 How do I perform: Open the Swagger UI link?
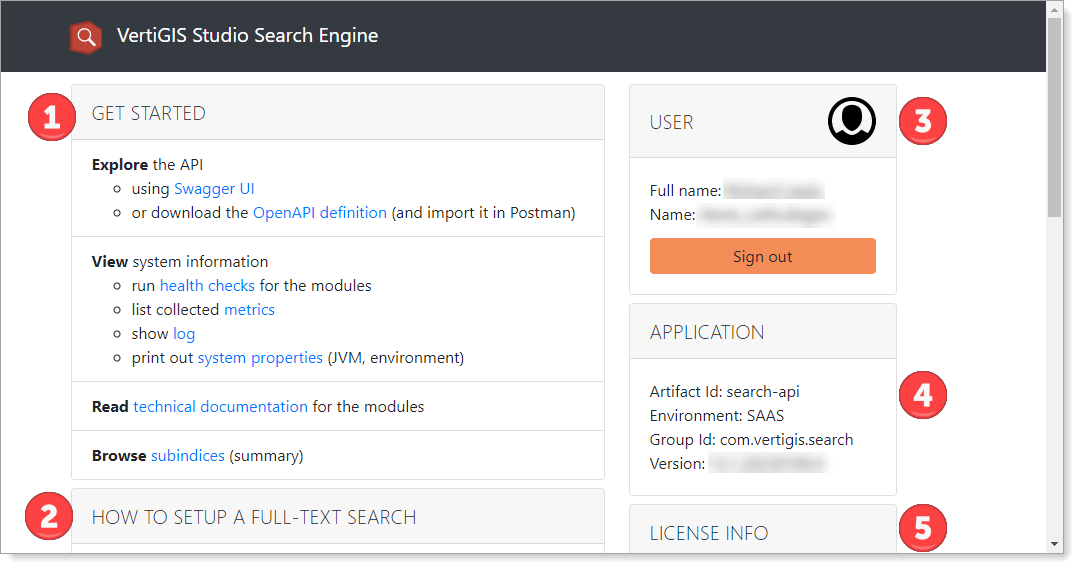214,189
